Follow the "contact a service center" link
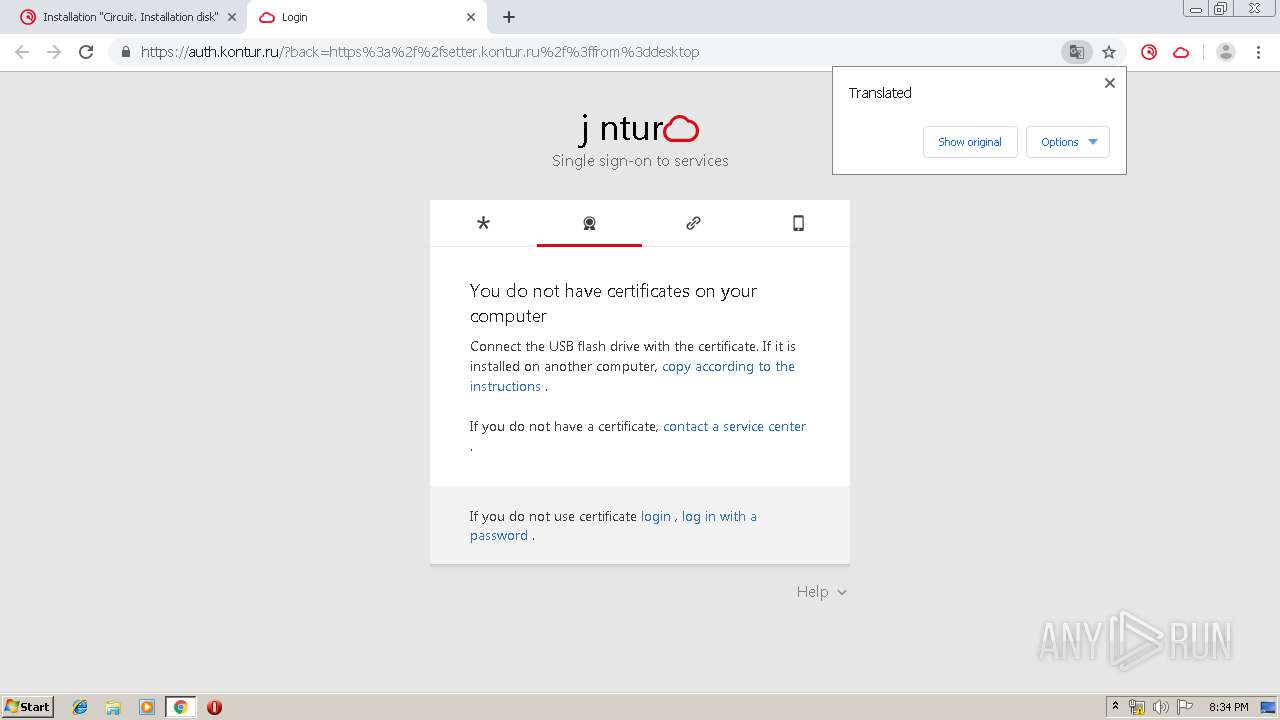 [734, 426]
